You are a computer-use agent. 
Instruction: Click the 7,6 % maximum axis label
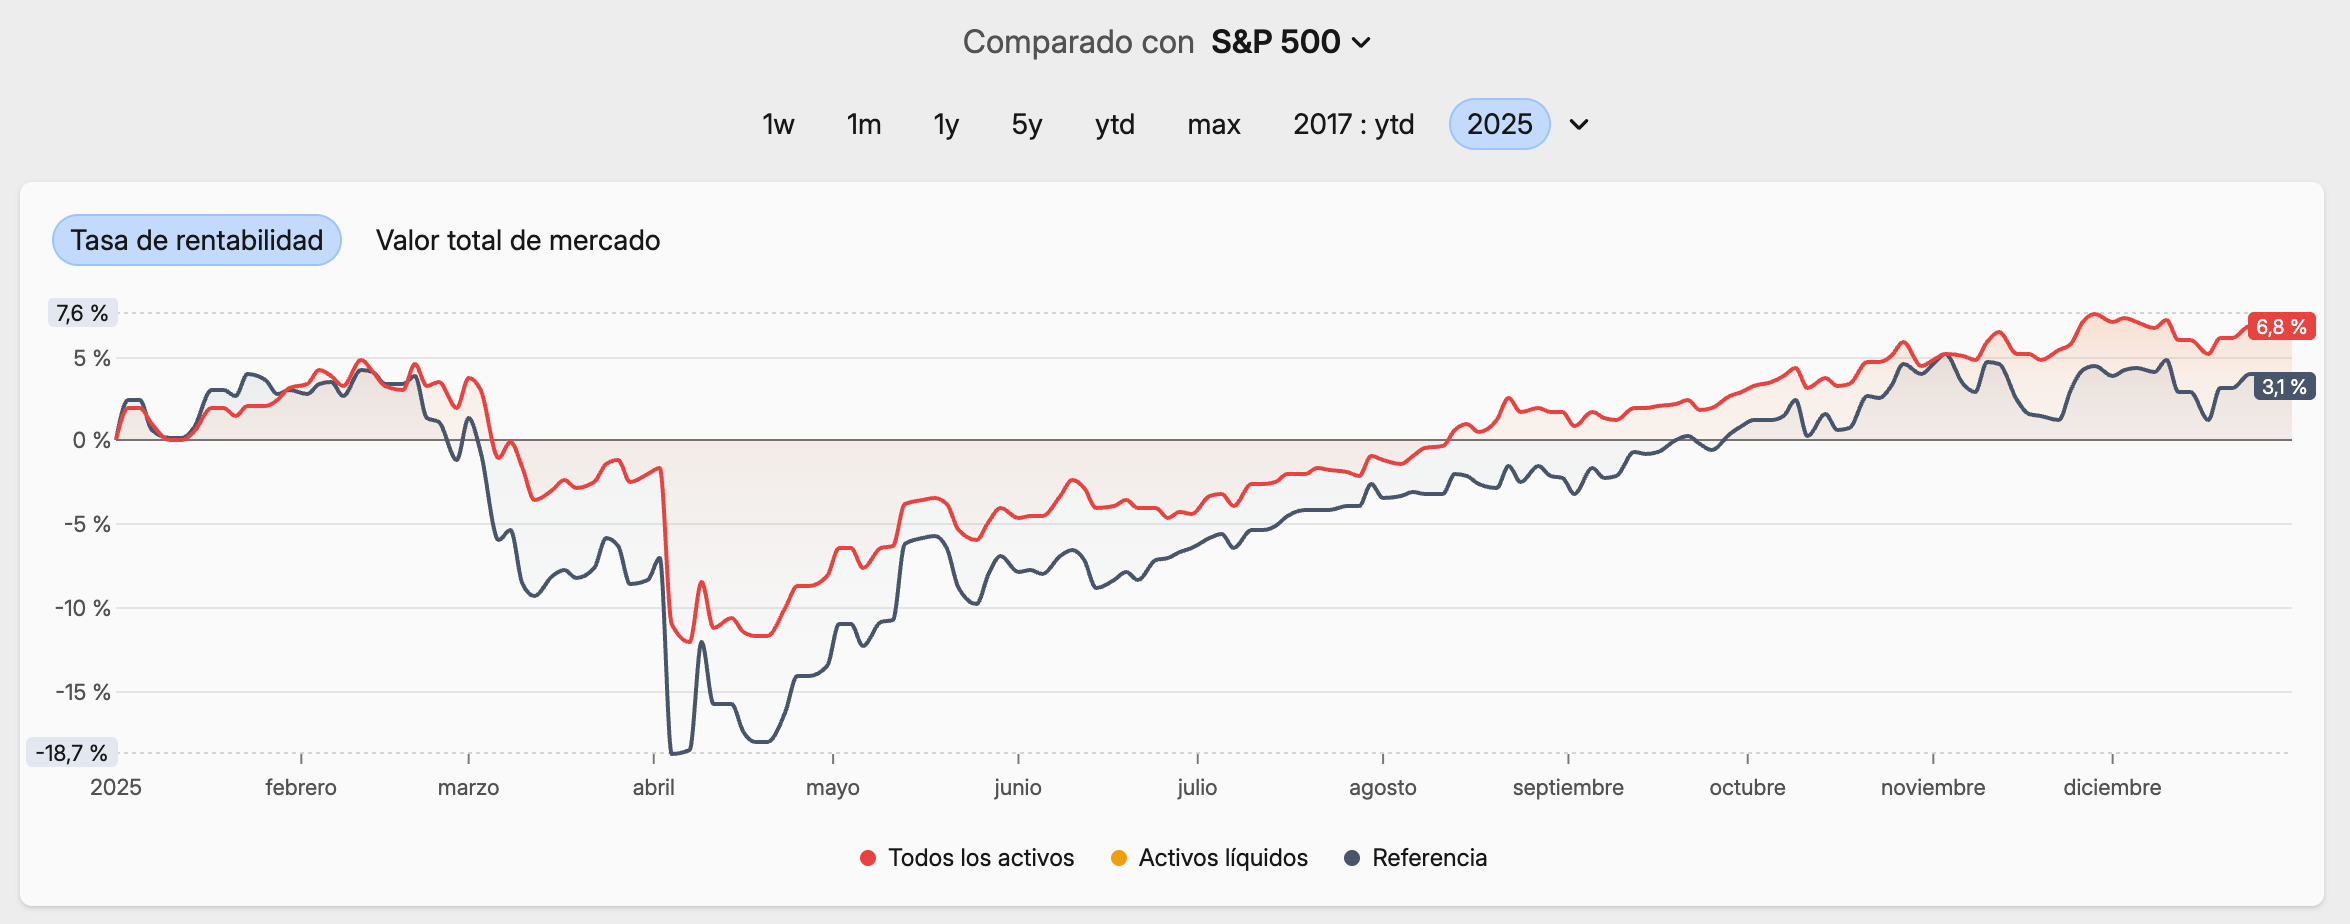coord(82,313)
